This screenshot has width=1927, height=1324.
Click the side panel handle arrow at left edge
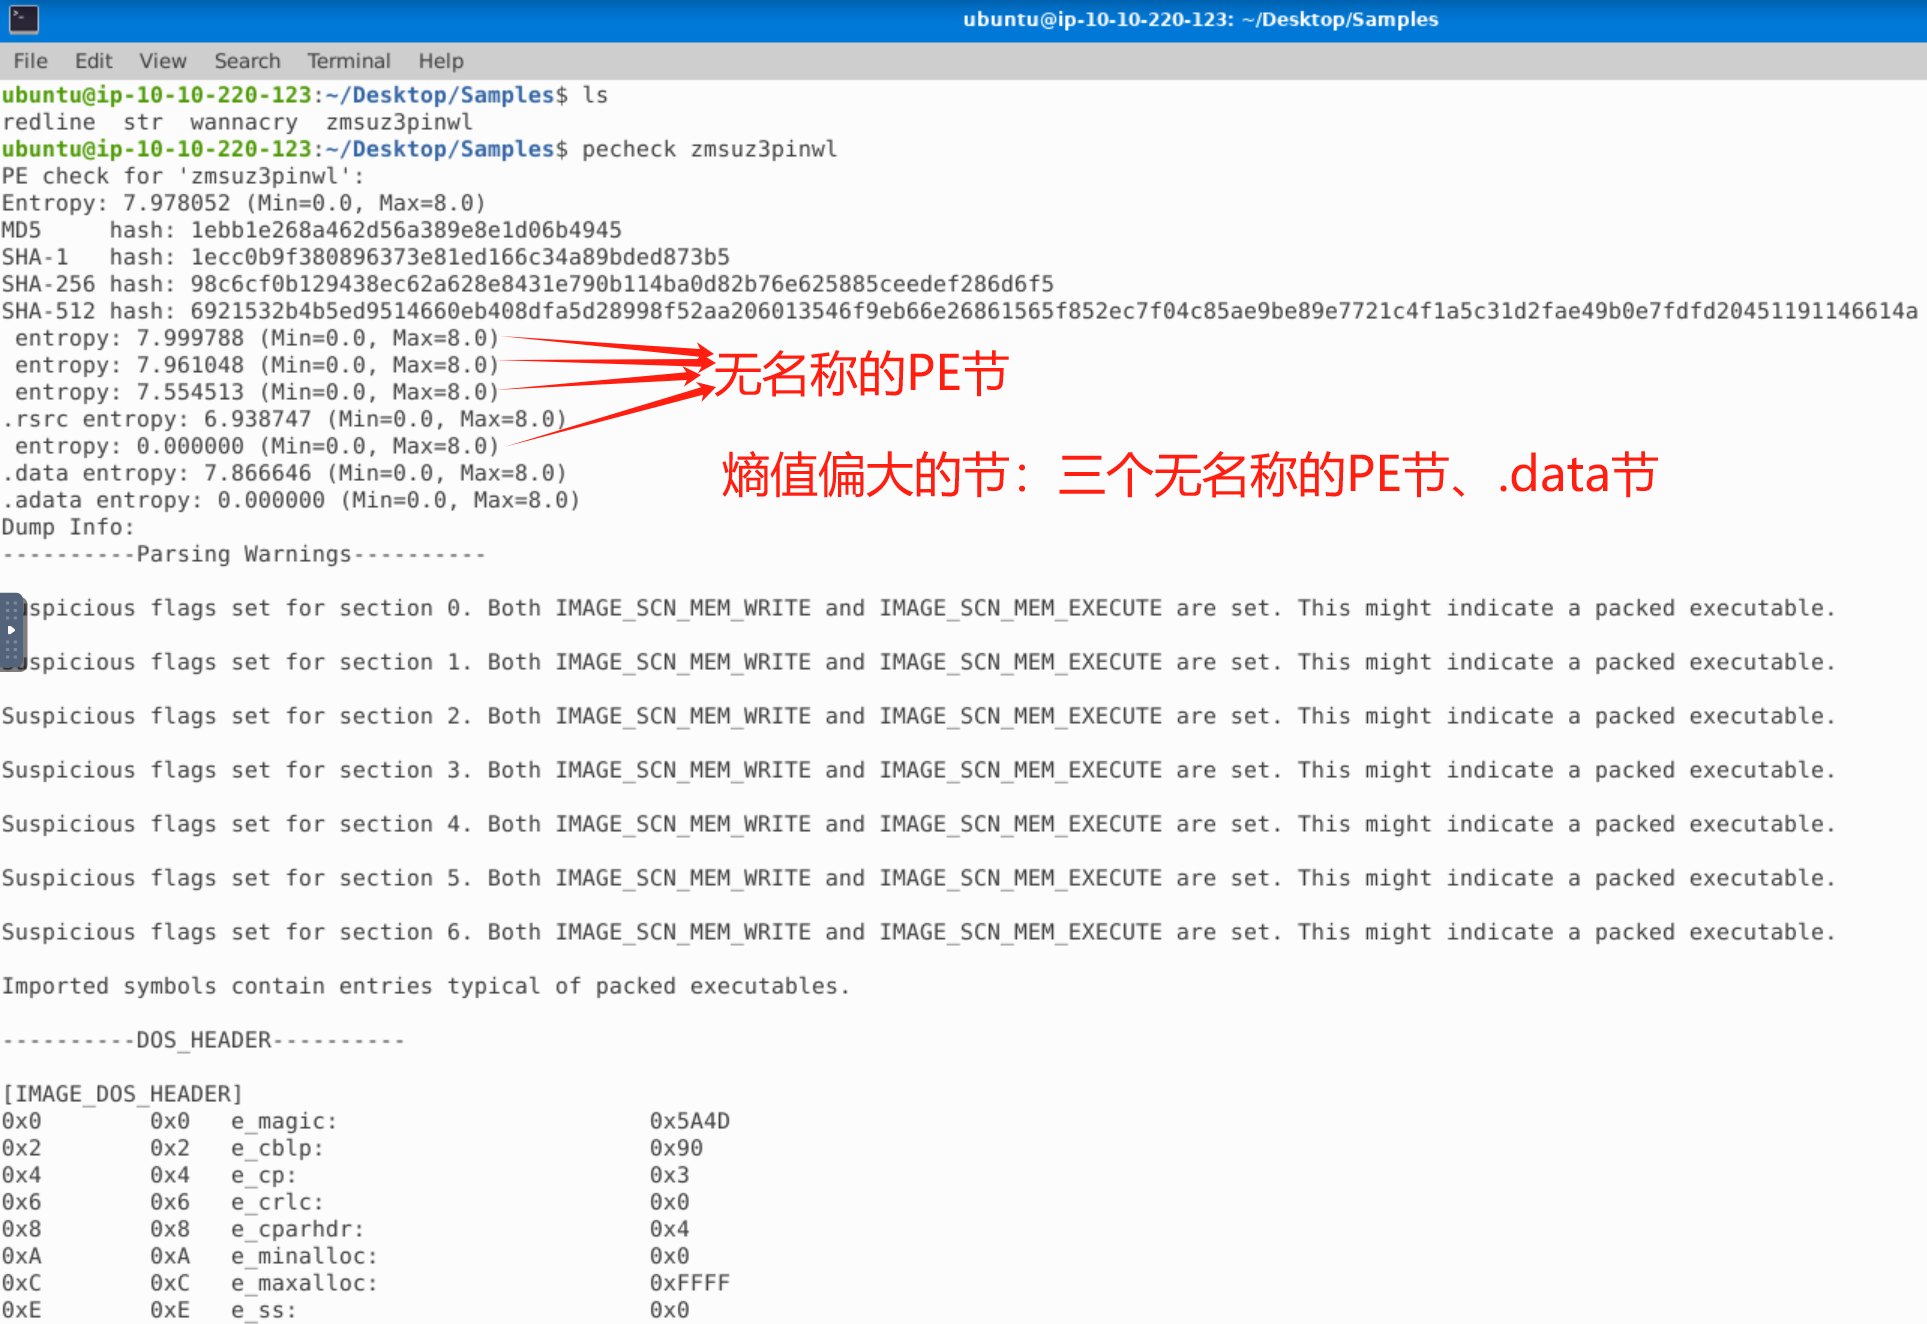click(11, 631)
